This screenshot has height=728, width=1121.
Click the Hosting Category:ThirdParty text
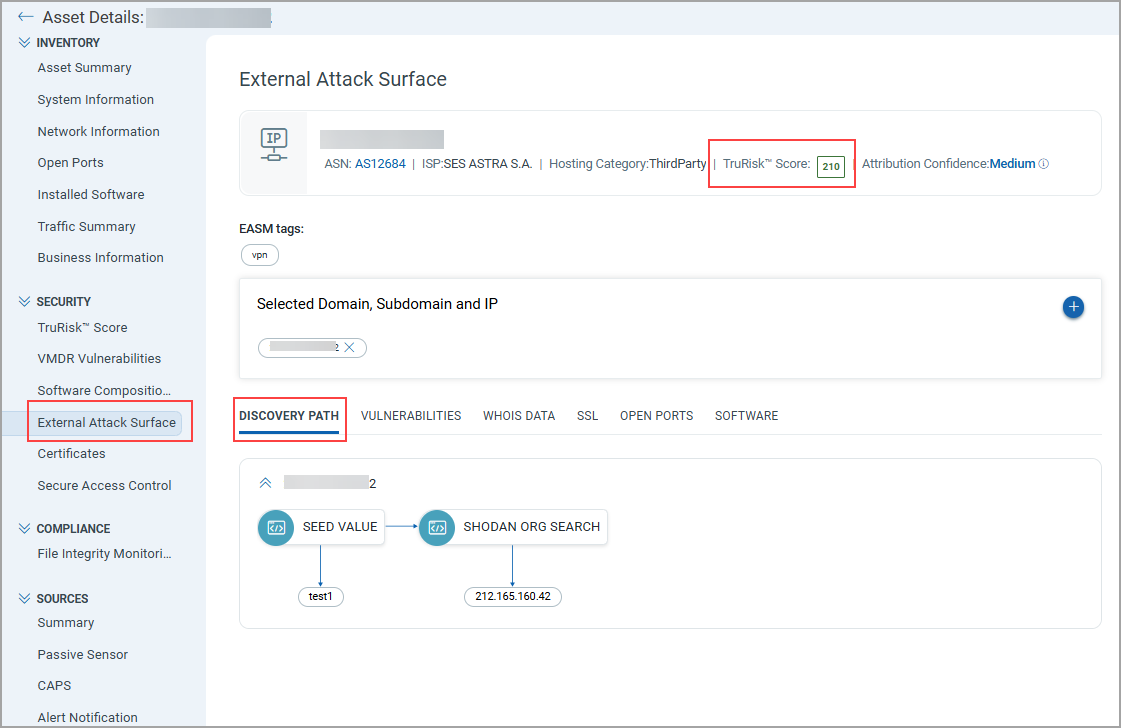[628, 164]
